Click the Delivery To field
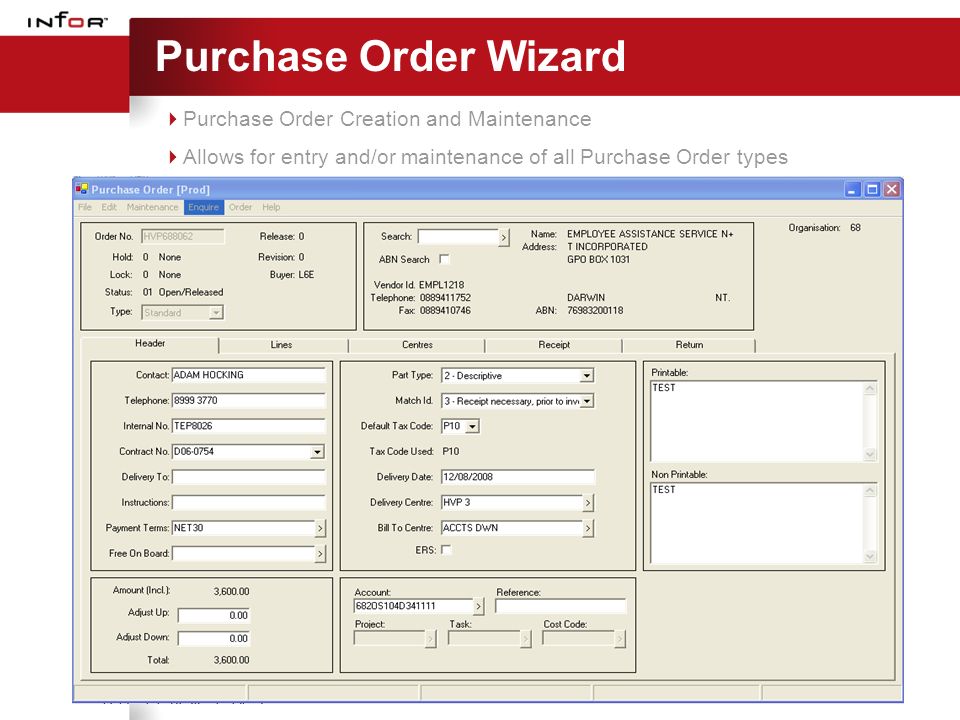The height and width of the screenshot is (720, 960). coord(249,477)
